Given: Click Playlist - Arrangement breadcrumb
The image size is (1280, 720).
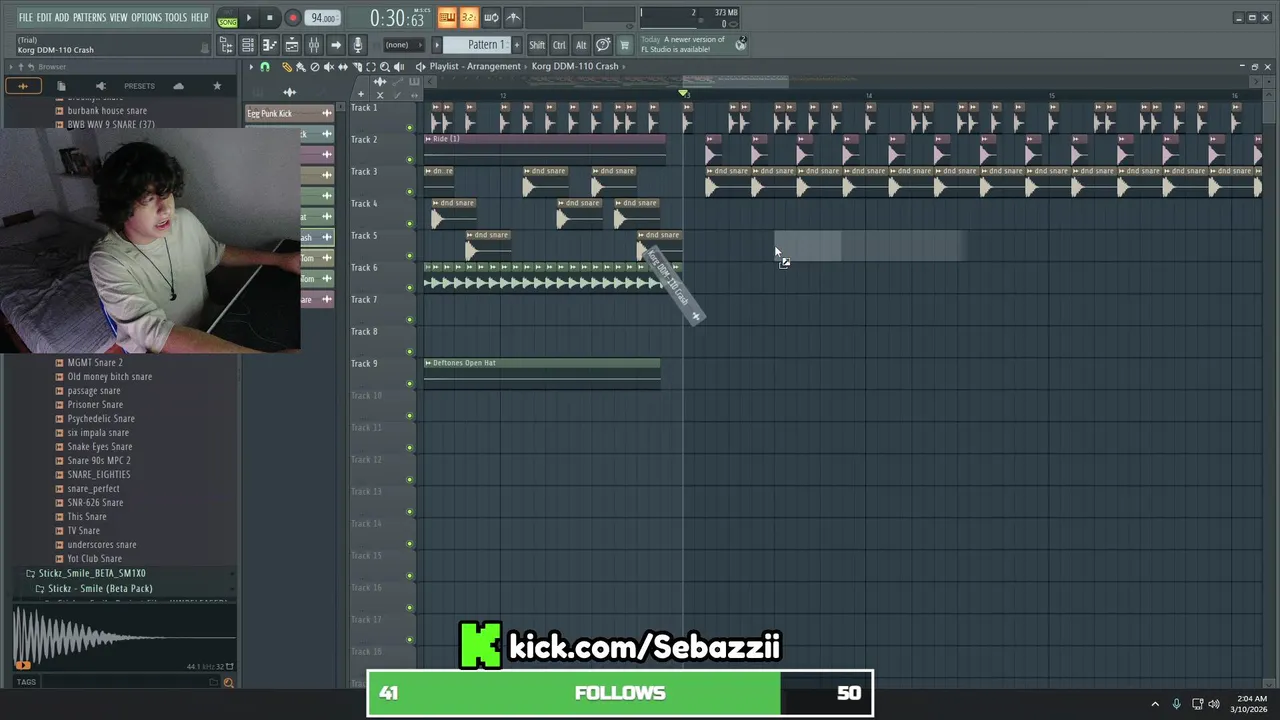Looking at the screenshot, I should (x=475, y=67).
